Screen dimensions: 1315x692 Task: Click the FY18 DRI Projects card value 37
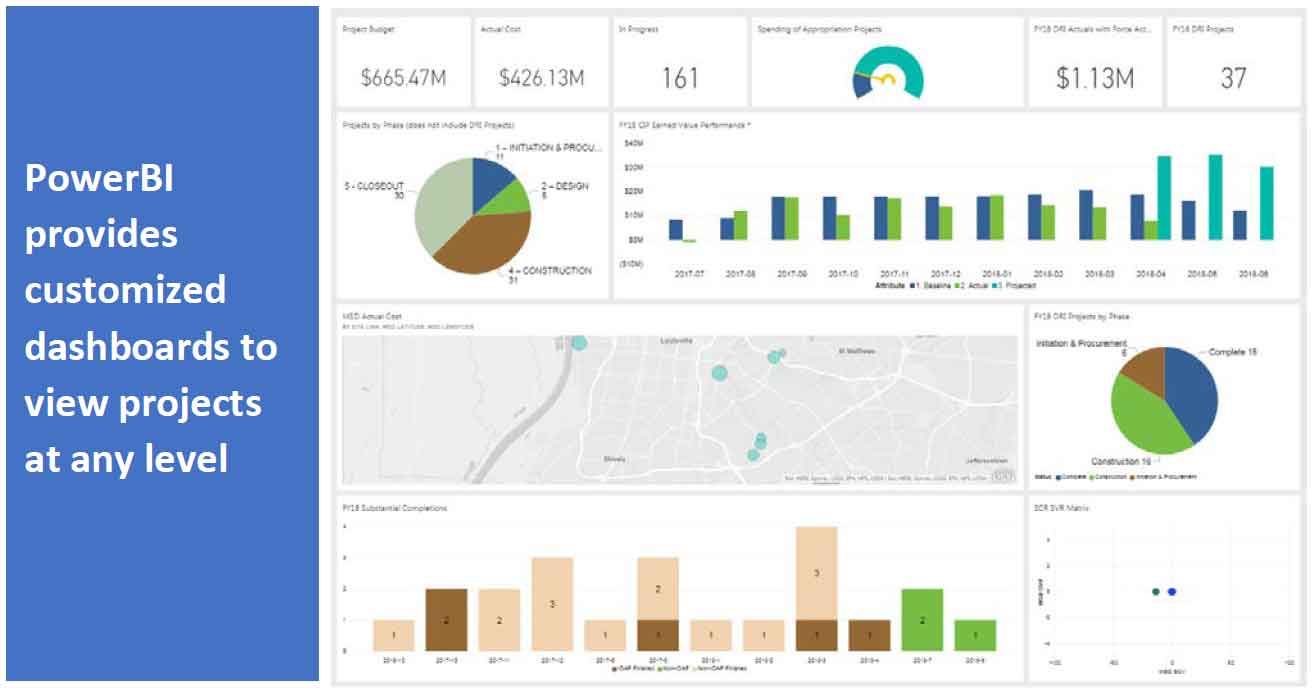coord(1233,78)
